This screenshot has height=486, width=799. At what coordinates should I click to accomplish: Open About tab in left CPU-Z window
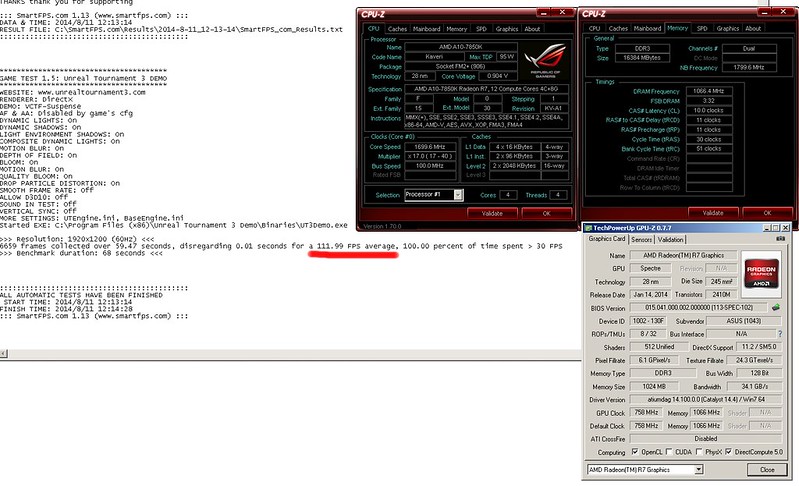532,29
